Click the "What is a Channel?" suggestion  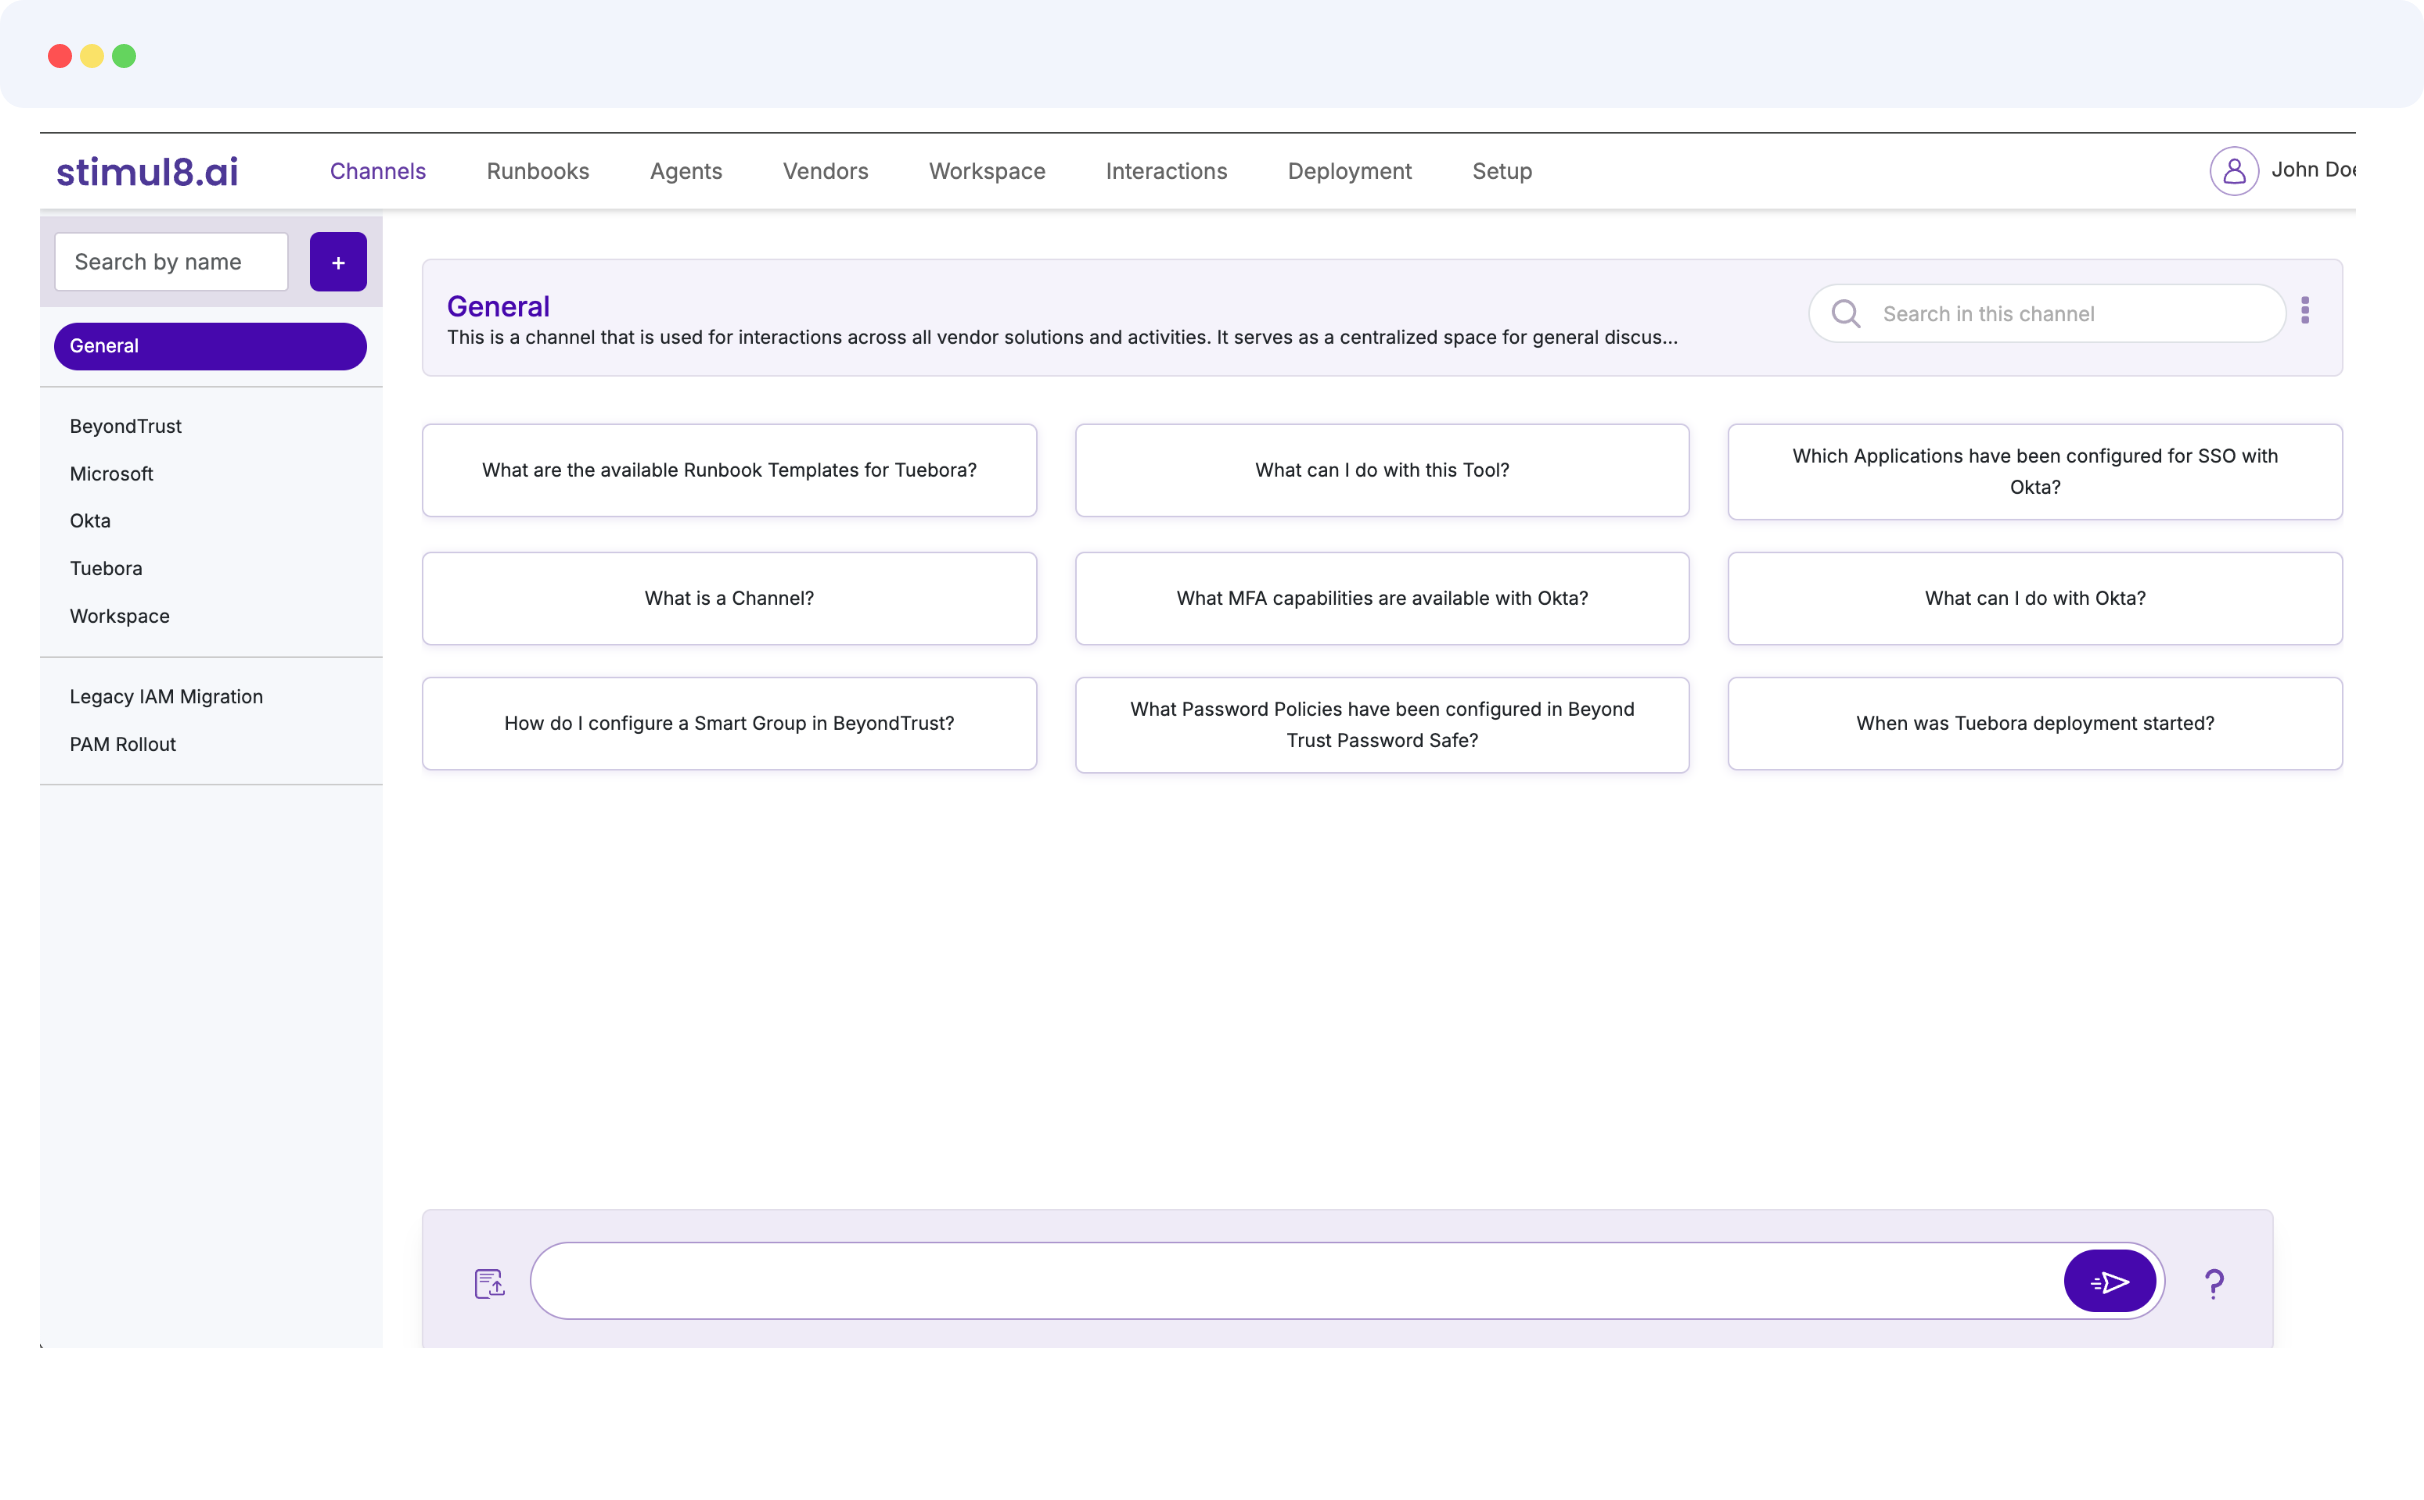tap(728, 598)
